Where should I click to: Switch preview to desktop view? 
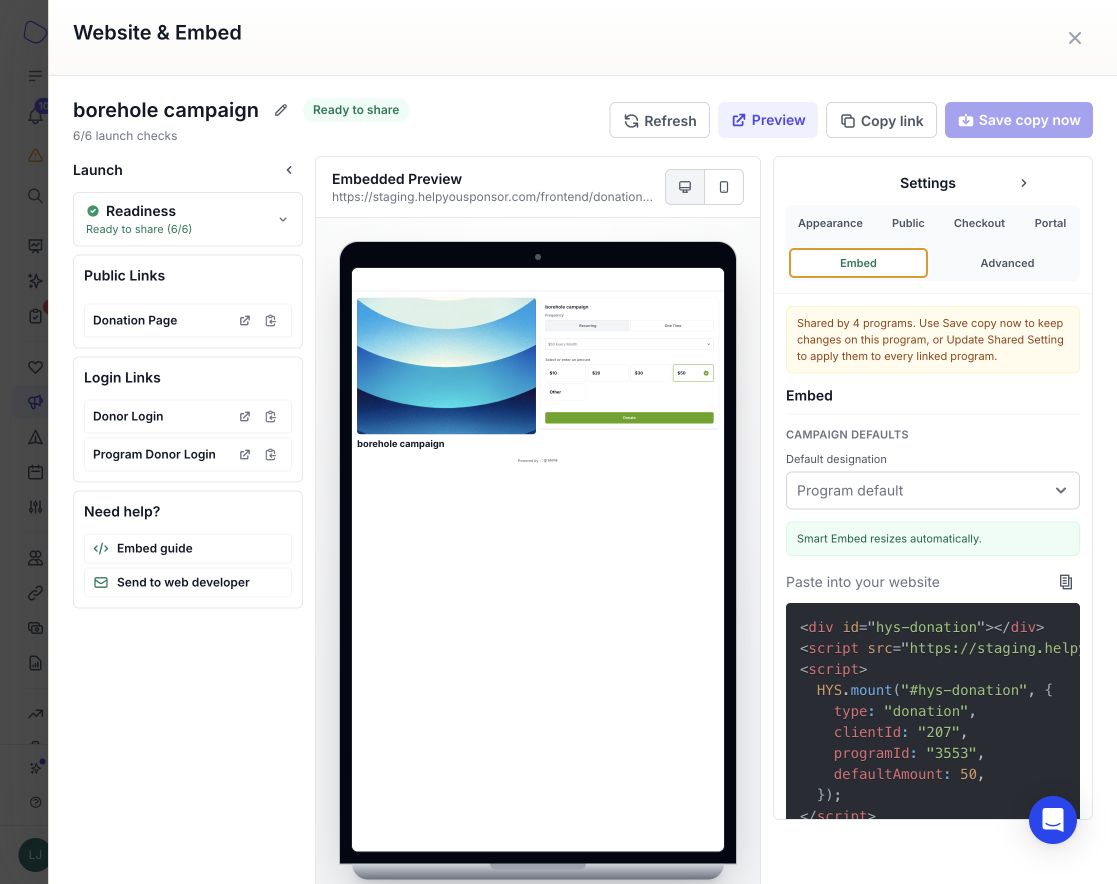pyautogui.click(x=685, y=187)
